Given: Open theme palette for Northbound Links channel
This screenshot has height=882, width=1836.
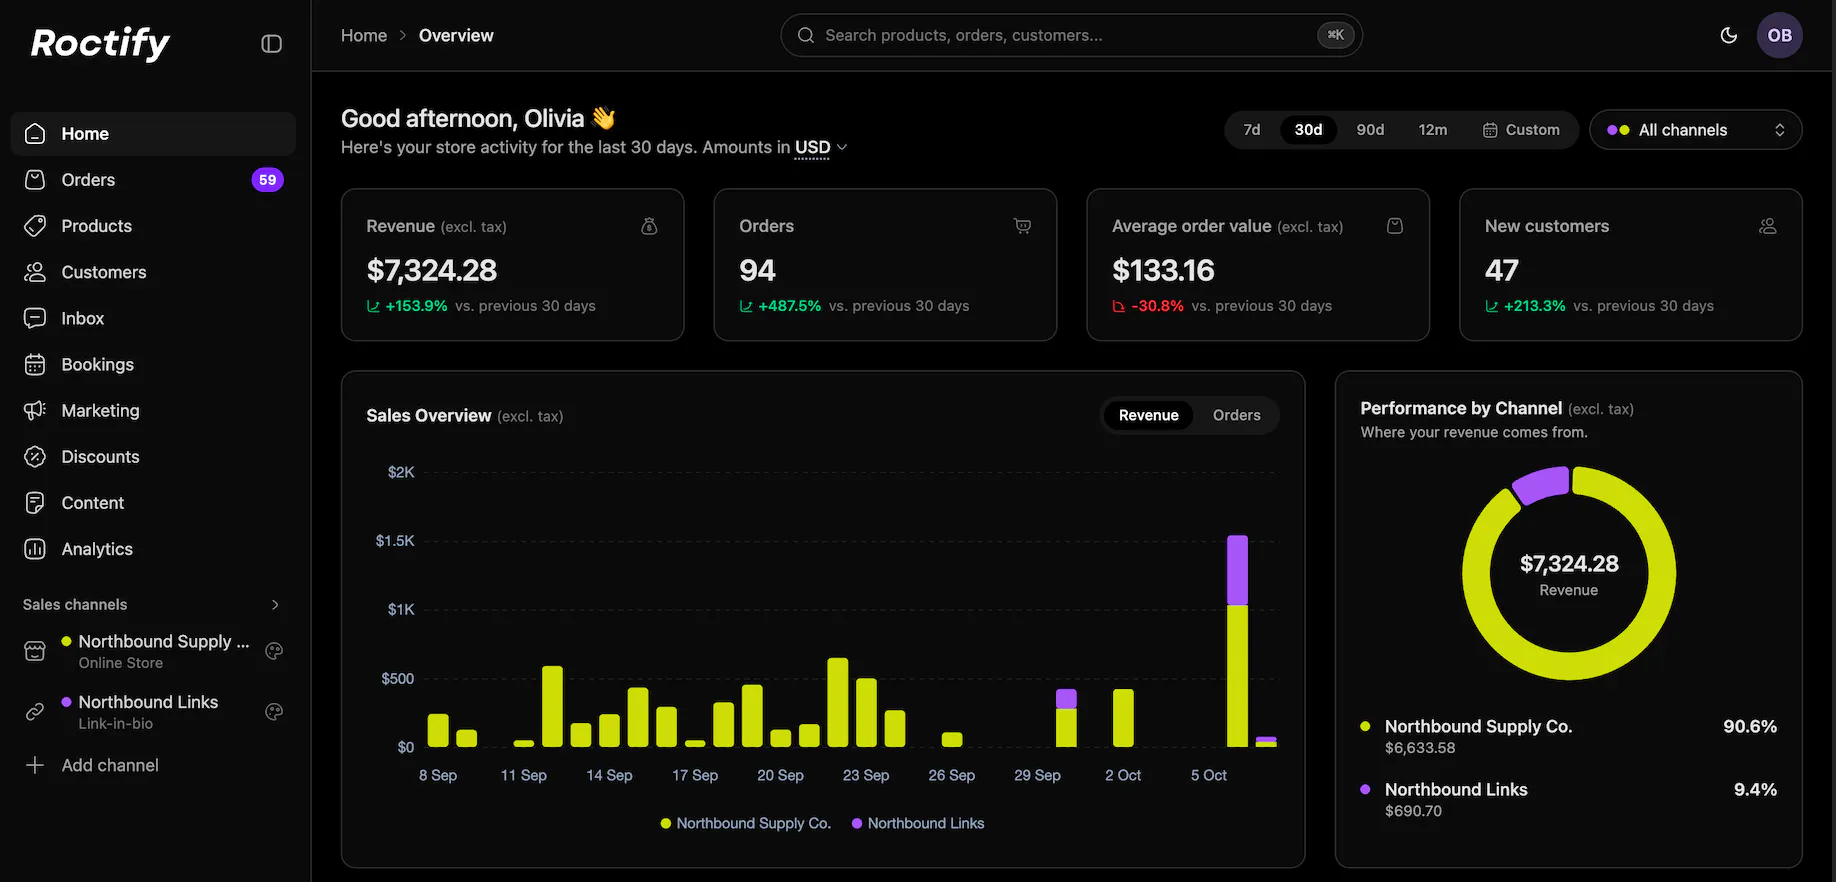Looking at the screenshot, I should (x=274, y=712).
